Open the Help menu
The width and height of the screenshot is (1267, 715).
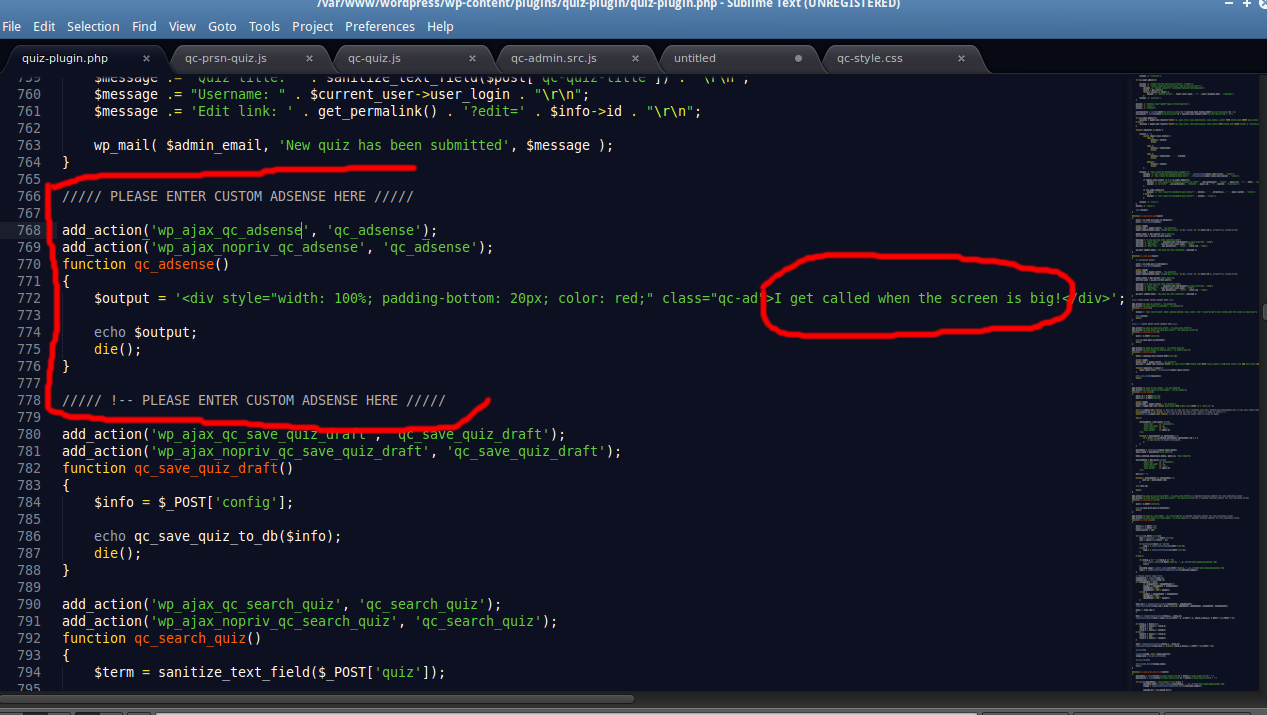coord(440,27)
